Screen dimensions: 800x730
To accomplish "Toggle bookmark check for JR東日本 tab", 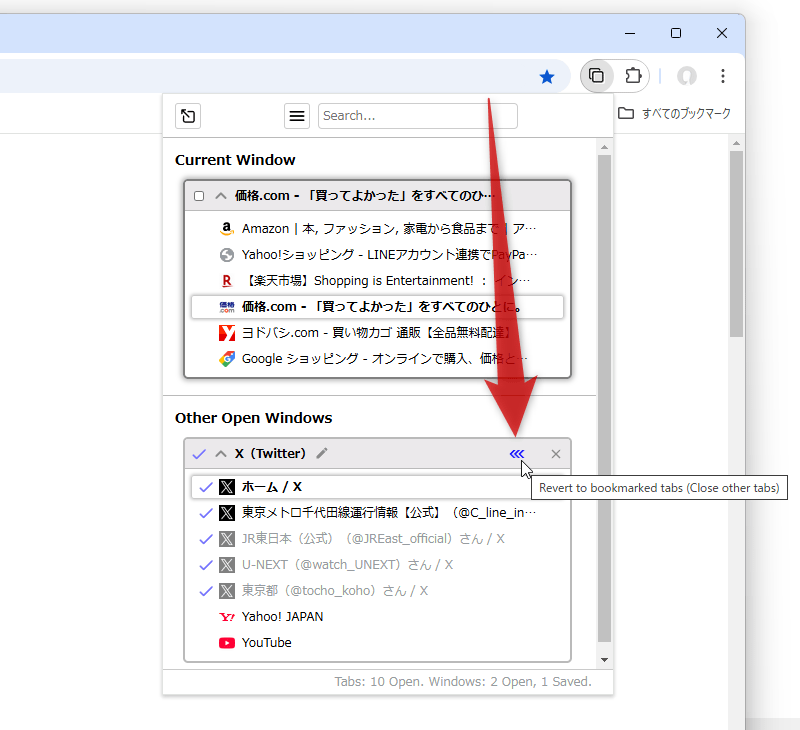I will coord(206,539).
